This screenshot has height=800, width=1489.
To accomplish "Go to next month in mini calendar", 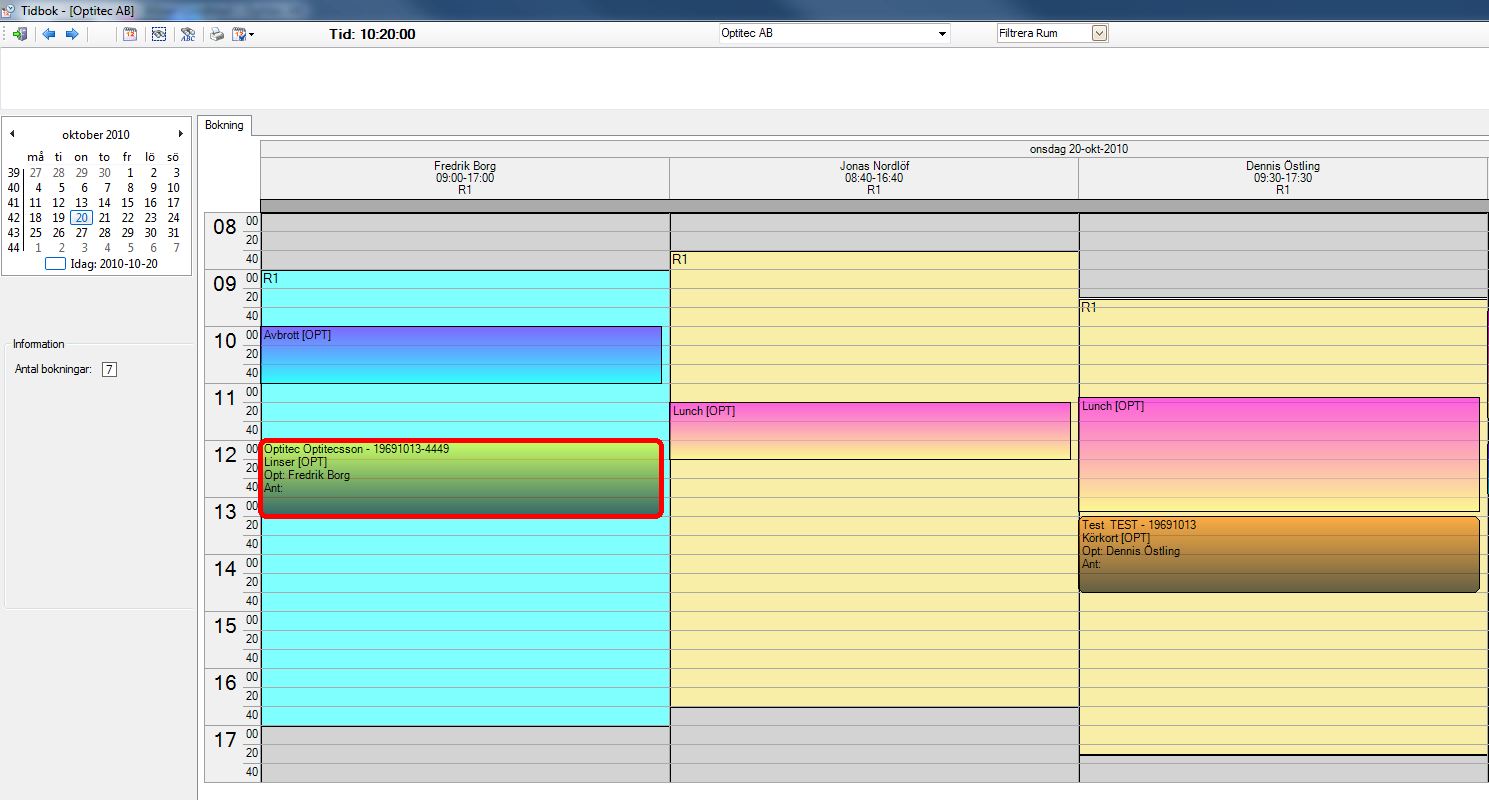I will tap(180, 134).
